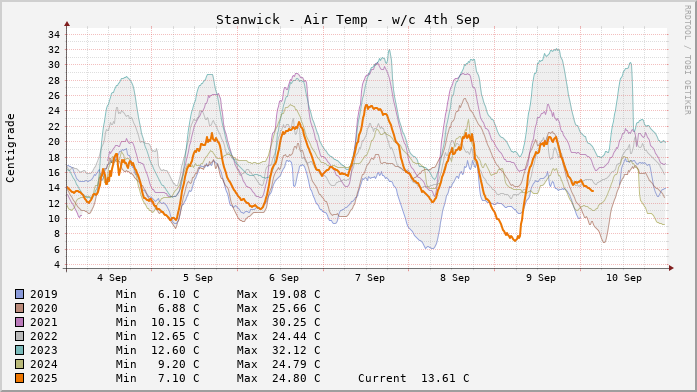Click the '5 Sep' x-axis label

tap(198, 278)
